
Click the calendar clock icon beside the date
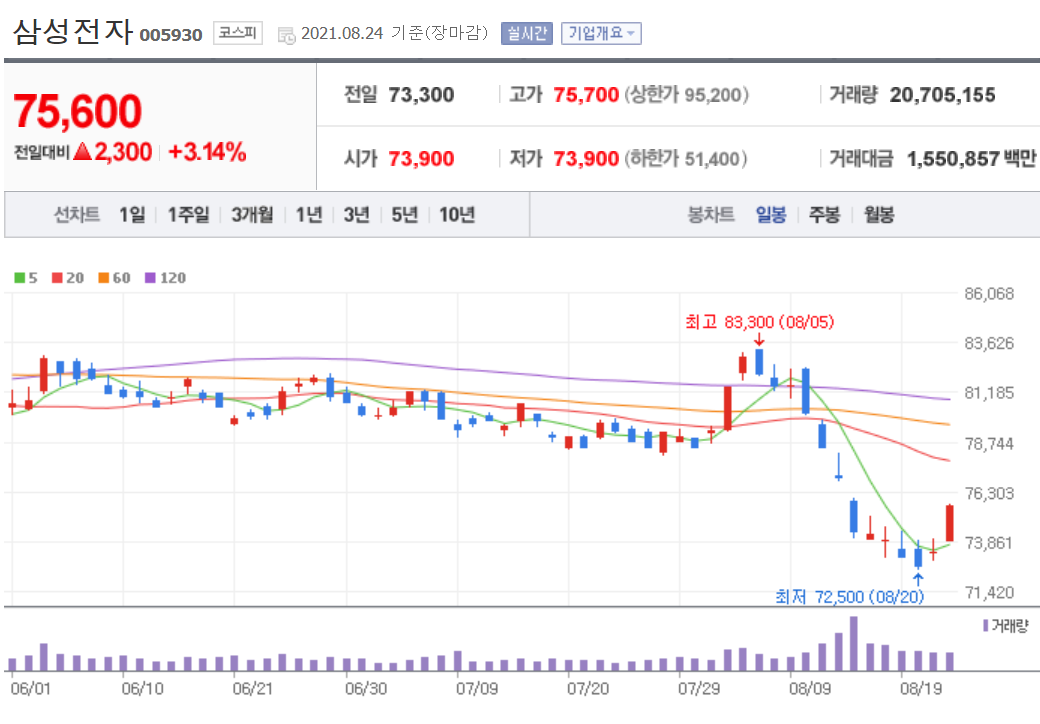click(287, 35)
